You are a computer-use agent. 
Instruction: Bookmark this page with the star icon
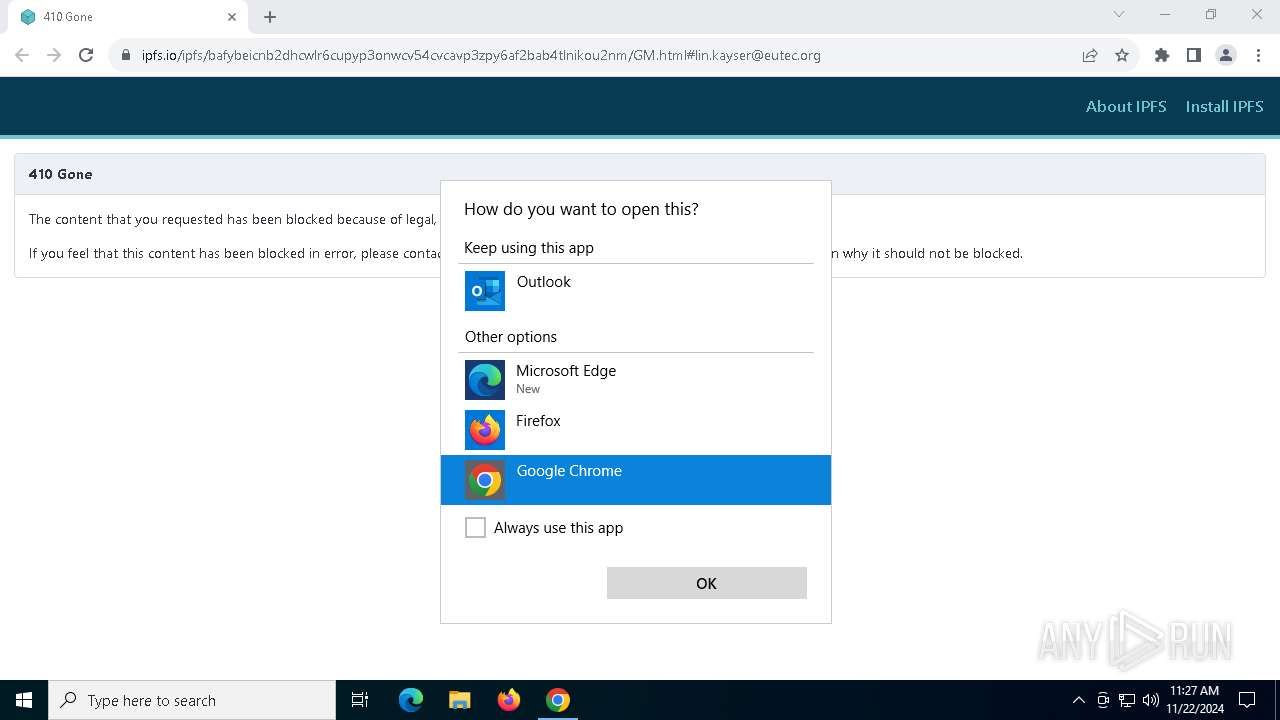(x=1122, y=55)
